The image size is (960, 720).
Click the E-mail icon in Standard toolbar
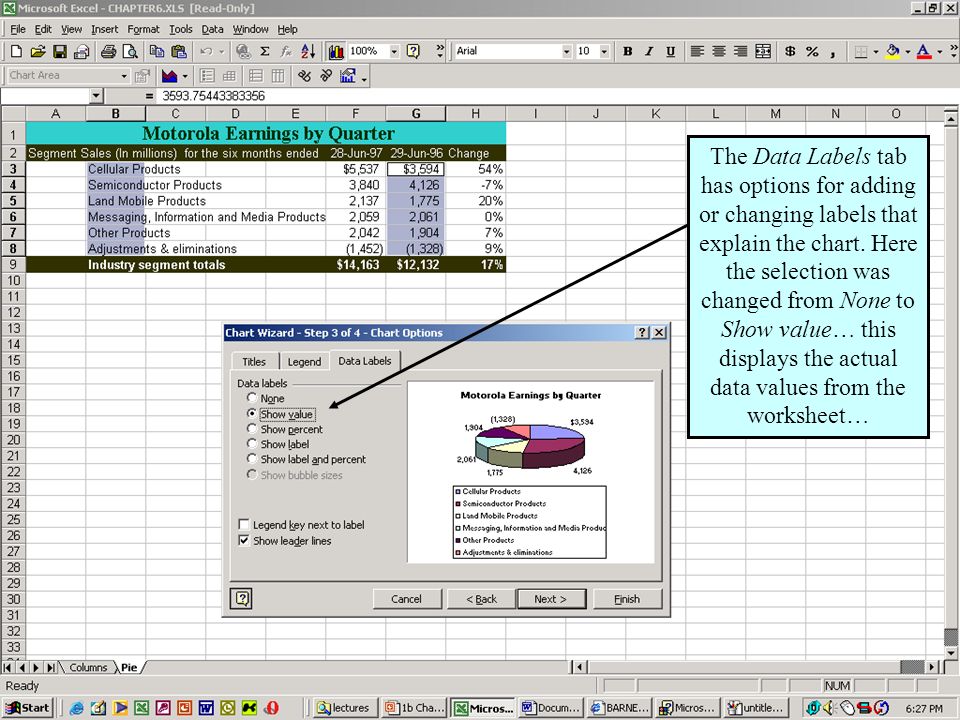pos(81,52)
